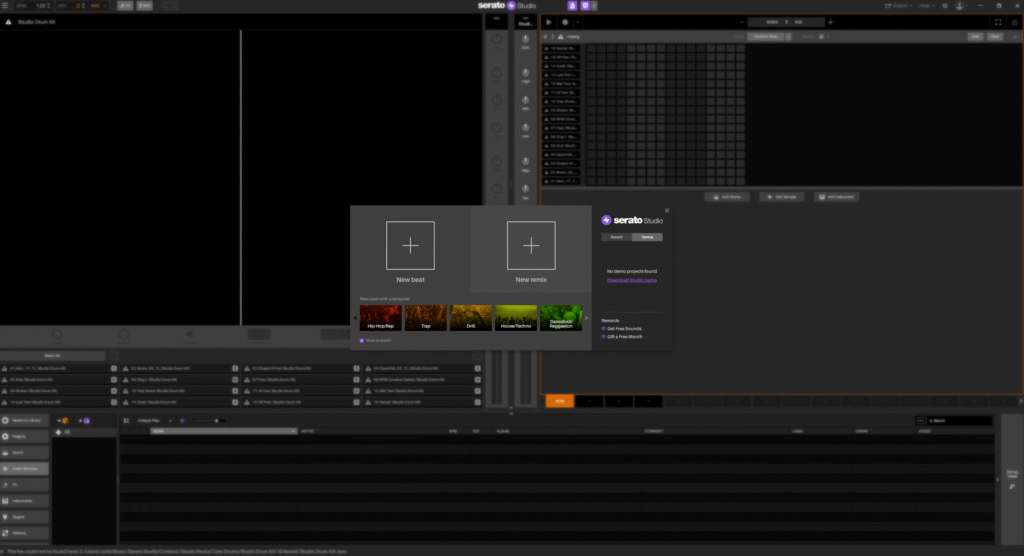Sort by the SONG column header

(223, 431)
